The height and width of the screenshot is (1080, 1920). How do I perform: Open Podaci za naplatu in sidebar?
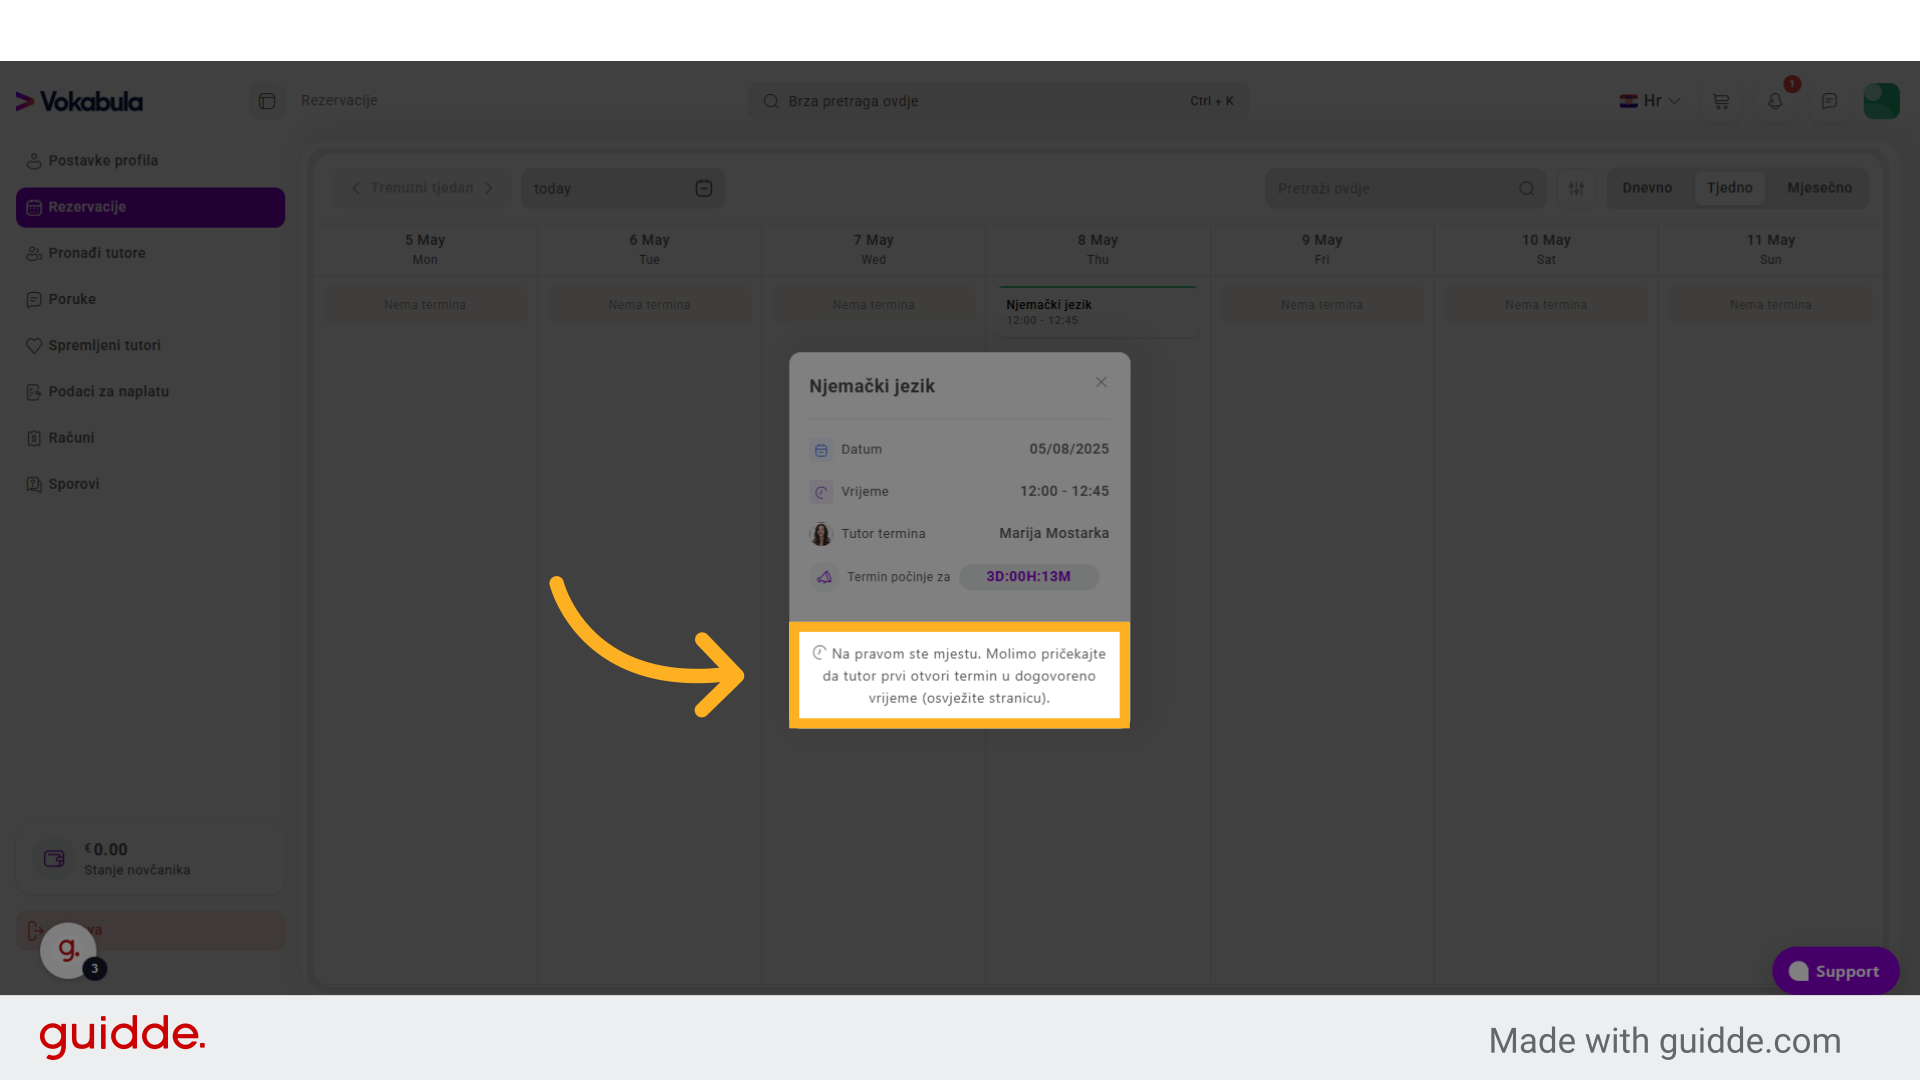tap(150, 392)
